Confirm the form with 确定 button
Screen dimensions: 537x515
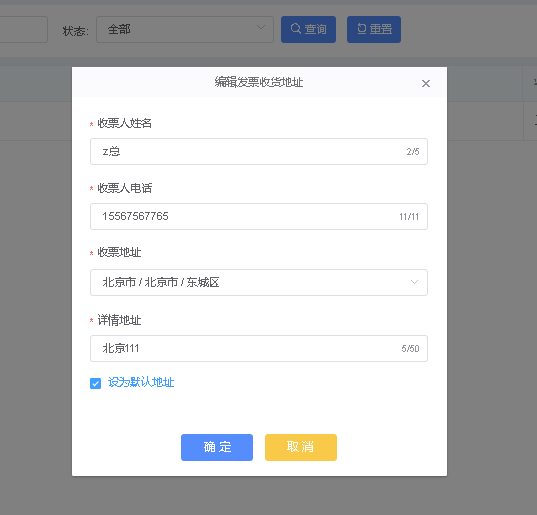(x=217, y=447)
